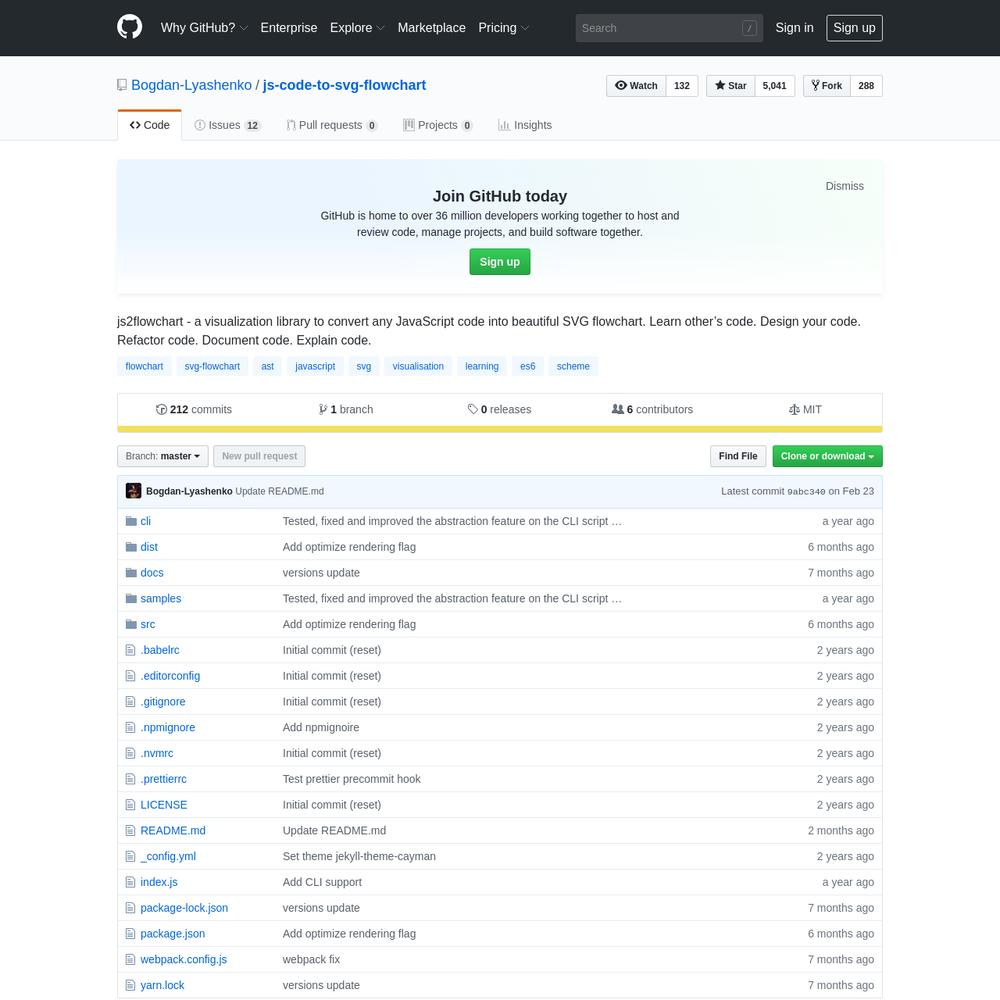1000x1000 pixels.
Task: Click the MIT license scale icon
Action: [794, 409]
